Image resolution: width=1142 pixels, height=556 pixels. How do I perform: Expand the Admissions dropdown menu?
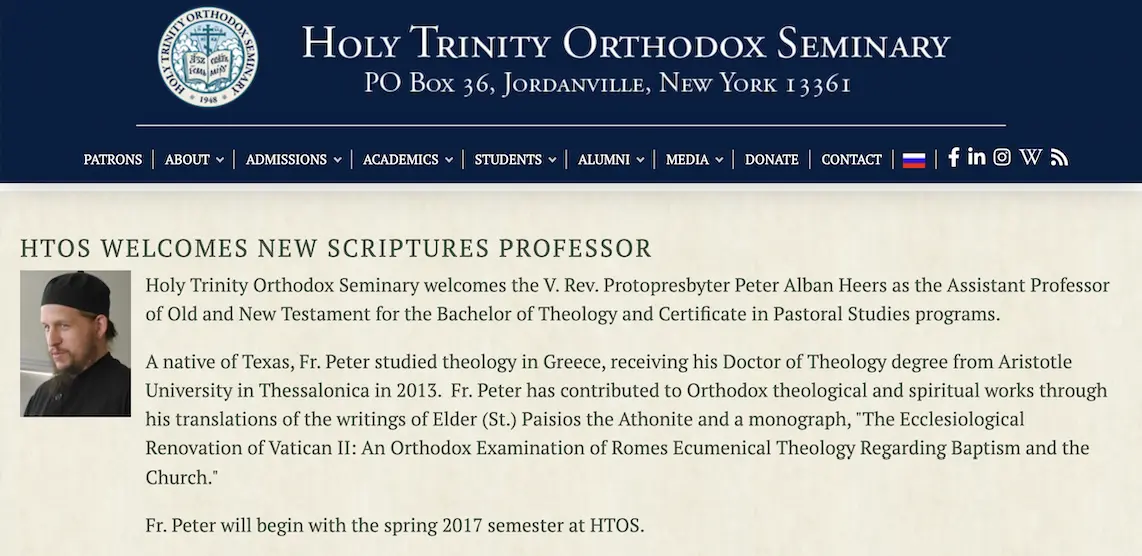[293, 160]
